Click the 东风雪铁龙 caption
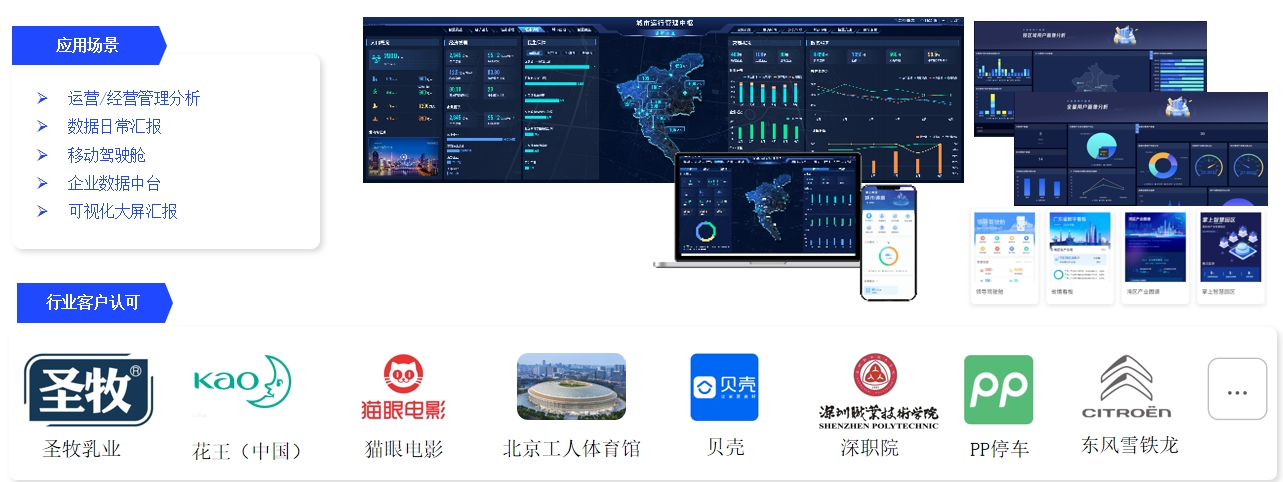1283x482 pixels. [1130, 444]
